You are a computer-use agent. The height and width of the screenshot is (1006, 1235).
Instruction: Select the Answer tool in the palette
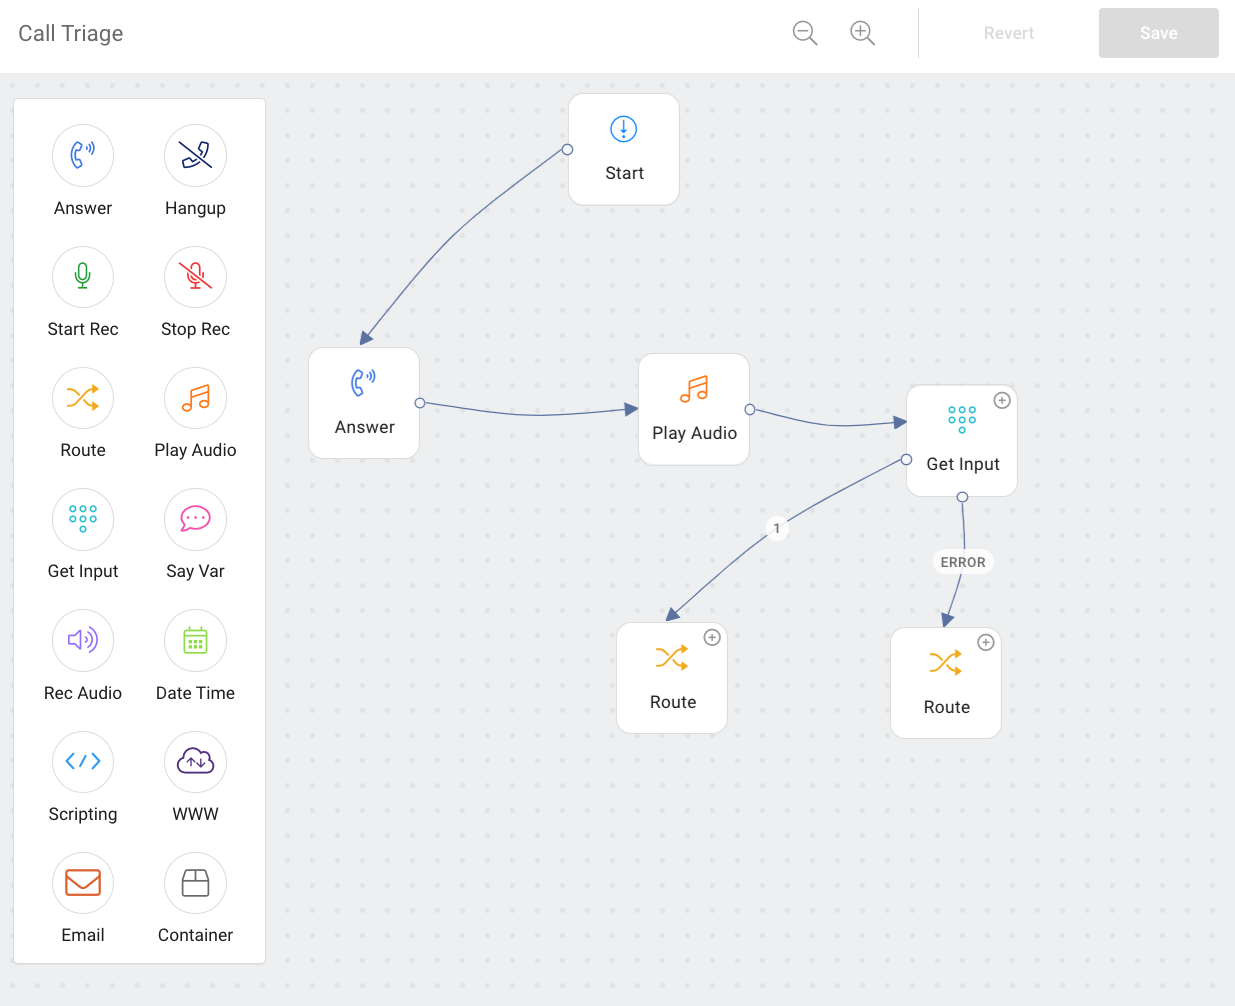(83, 155)
